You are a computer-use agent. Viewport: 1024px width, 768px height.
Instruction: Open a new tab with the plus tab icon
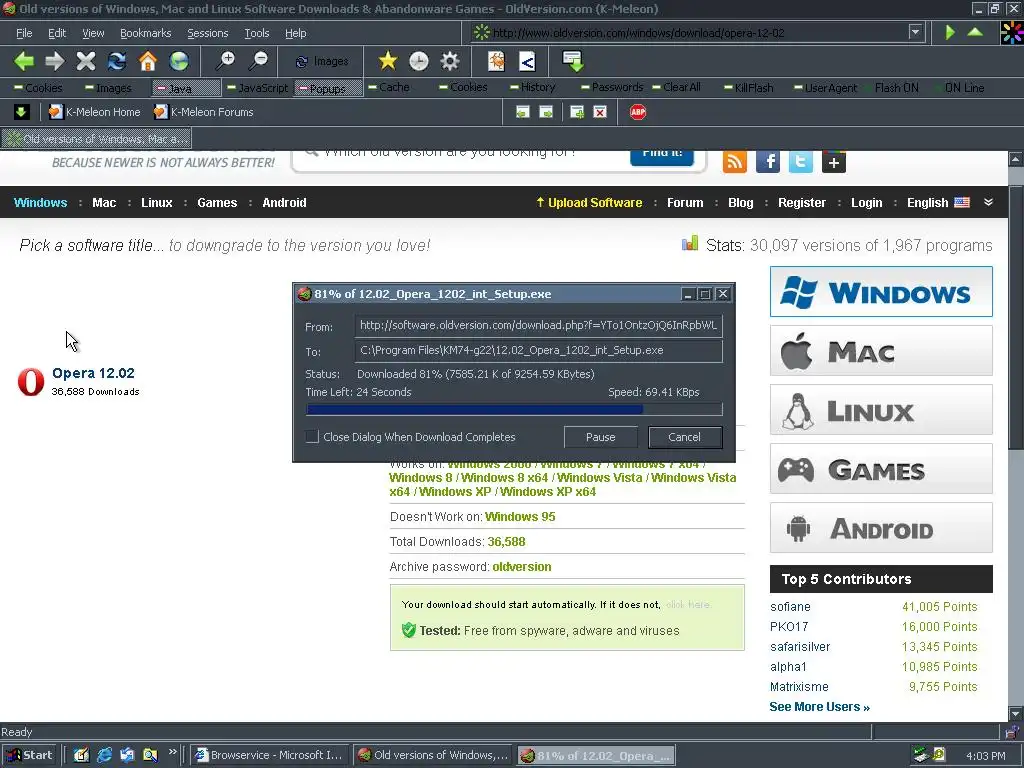tap(577, 112)
